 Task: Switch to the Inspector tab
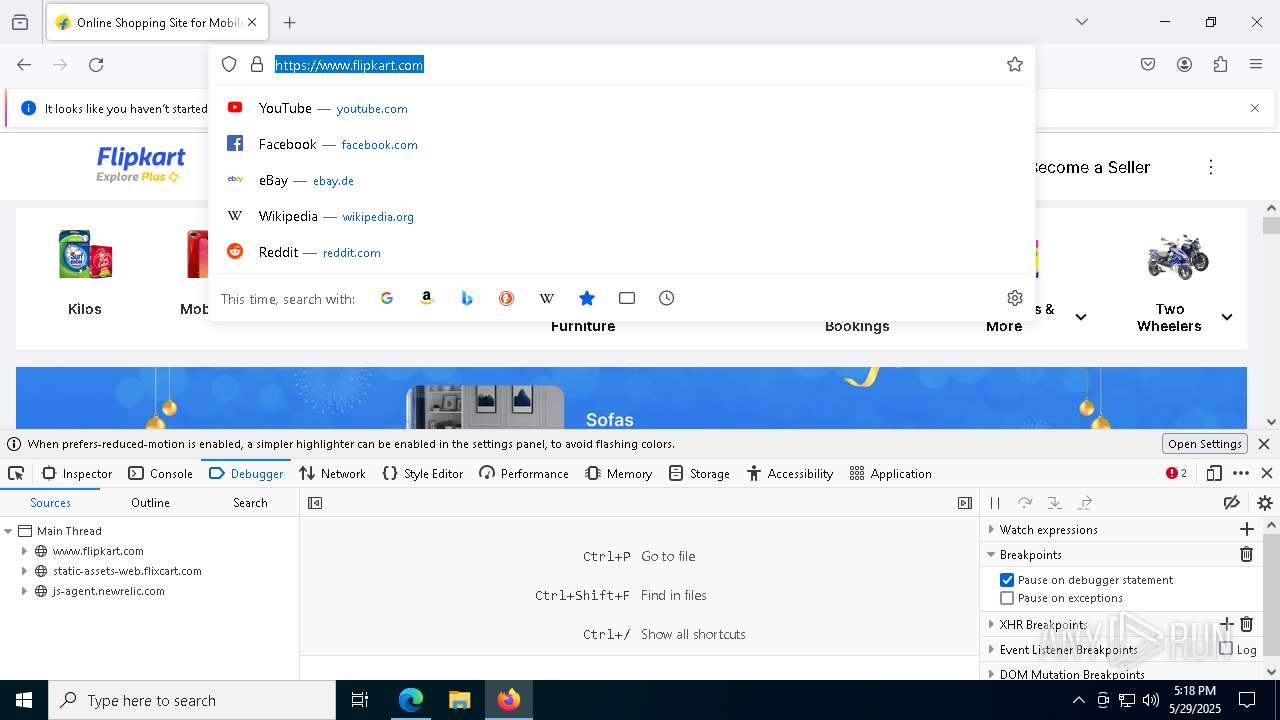[x=77, y=474]
